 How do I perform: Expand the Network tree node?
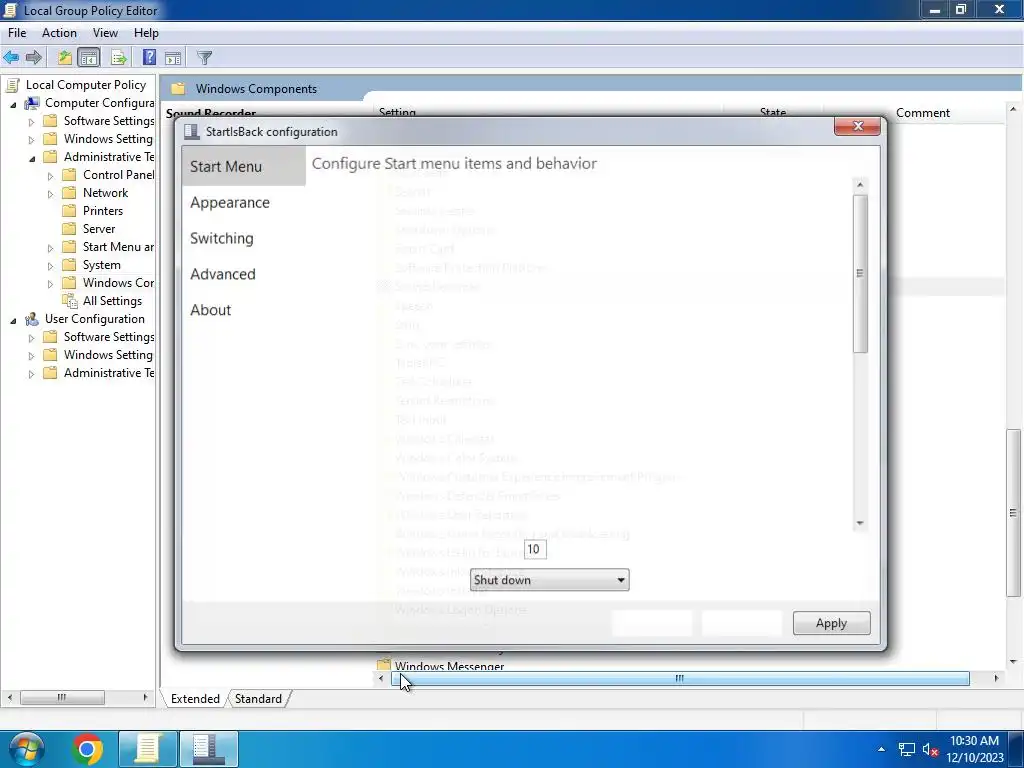(x=50, y=194)
